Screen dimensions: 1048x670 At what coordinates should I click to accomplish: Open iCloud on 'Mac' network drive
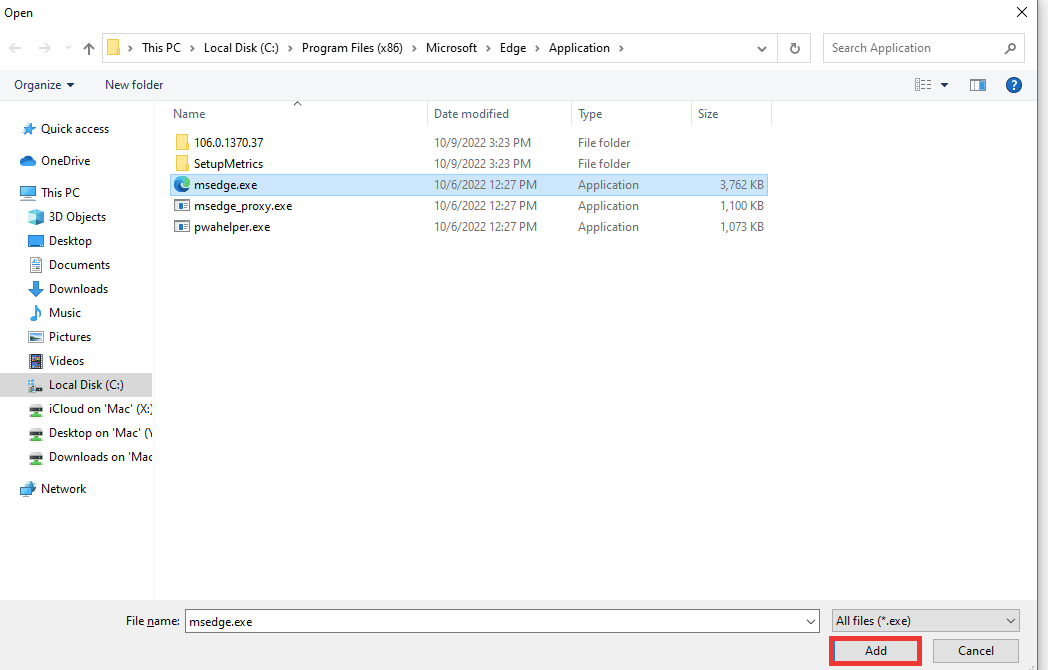pyautogui.click(x=100, y=409)
